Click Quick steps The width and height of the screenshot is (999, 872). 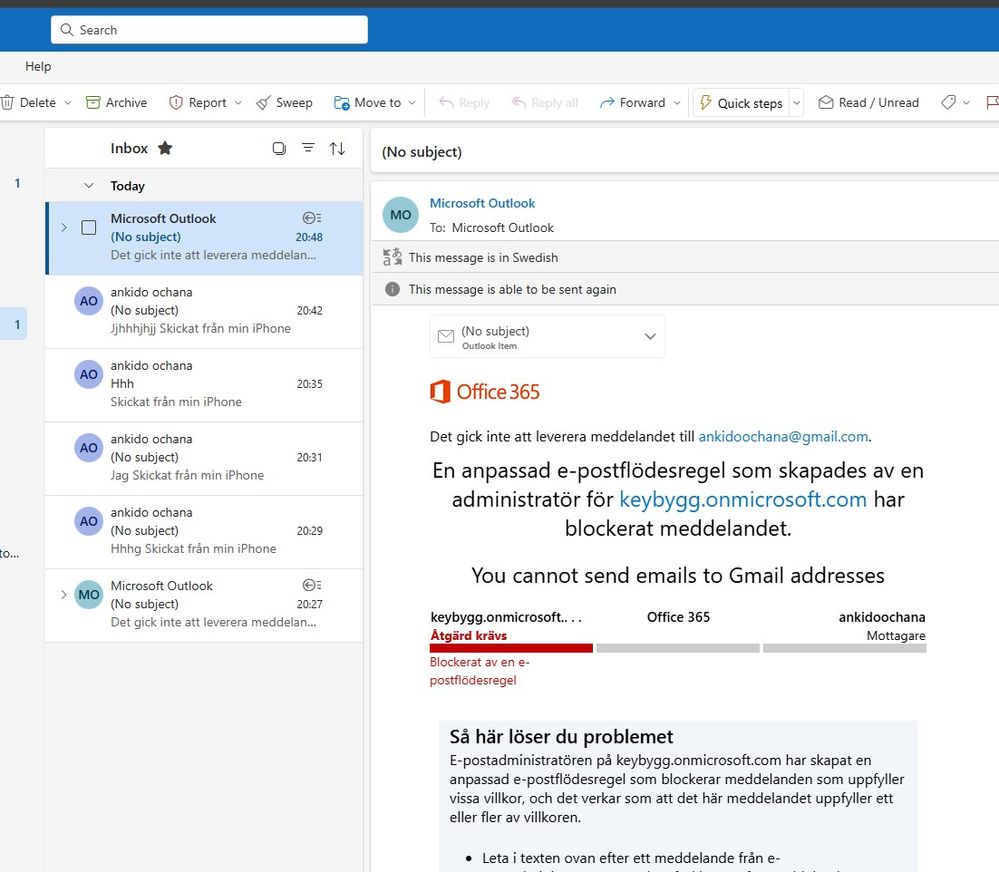click(741, 103)
